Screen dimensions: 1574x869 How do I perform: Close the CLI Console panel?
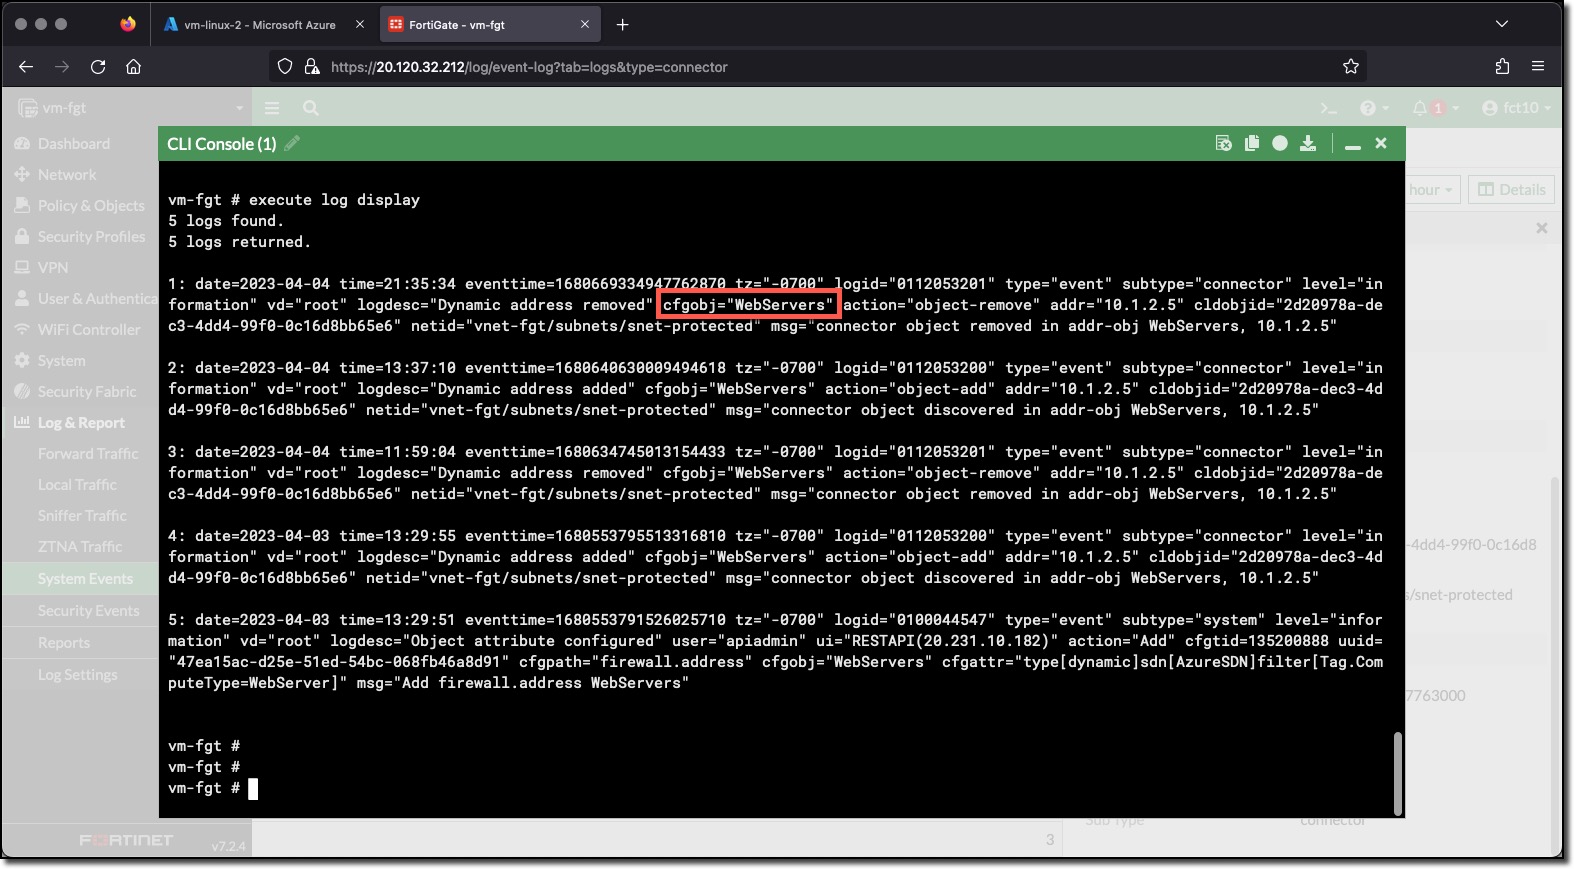click(x=1381, y=144)
